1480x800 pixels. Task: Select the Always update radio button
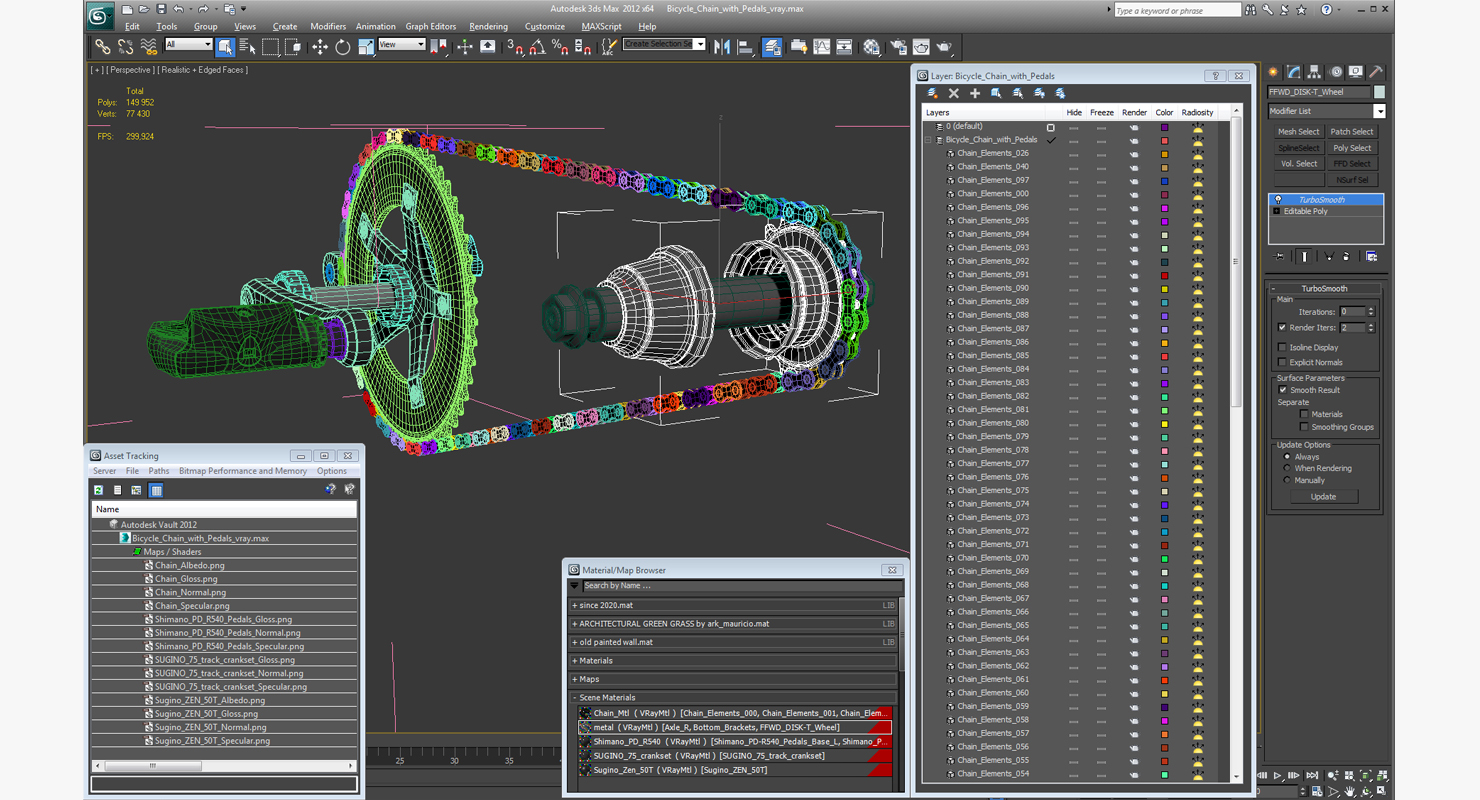click(x=1287, y=457)
